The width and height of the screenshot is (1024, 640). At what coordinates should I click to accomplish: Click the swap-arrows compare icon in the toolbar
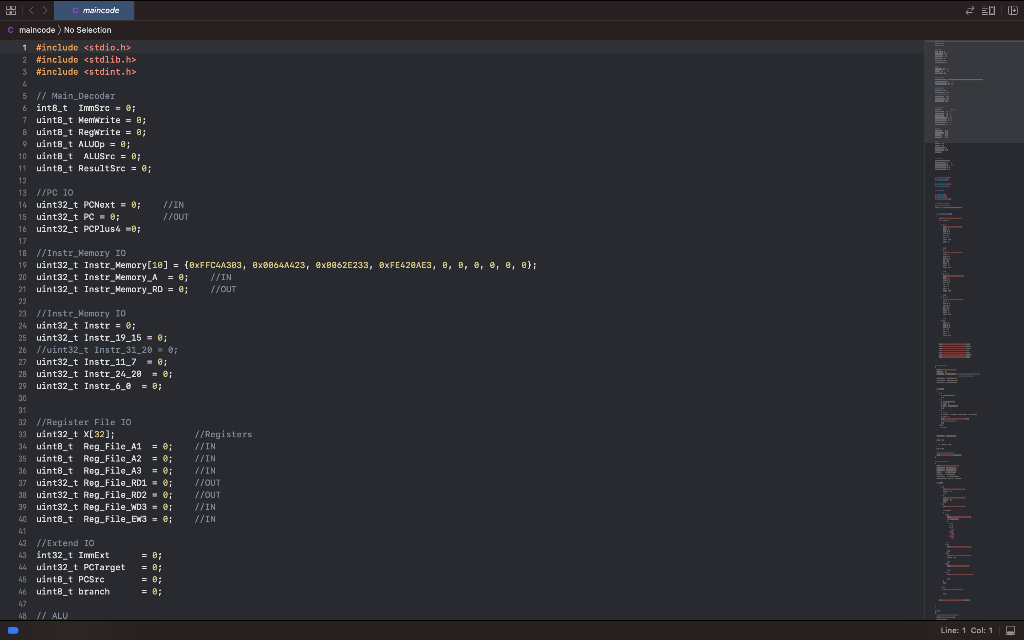[x=969, y=10]
